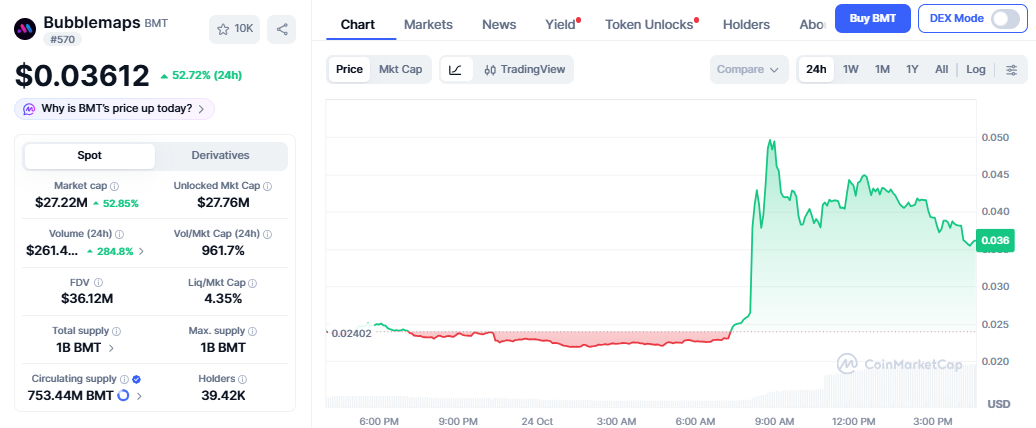Viewport: 1036px width, 428px height.
Task: Set chart range to 1Y
Action: pos(912,69)
